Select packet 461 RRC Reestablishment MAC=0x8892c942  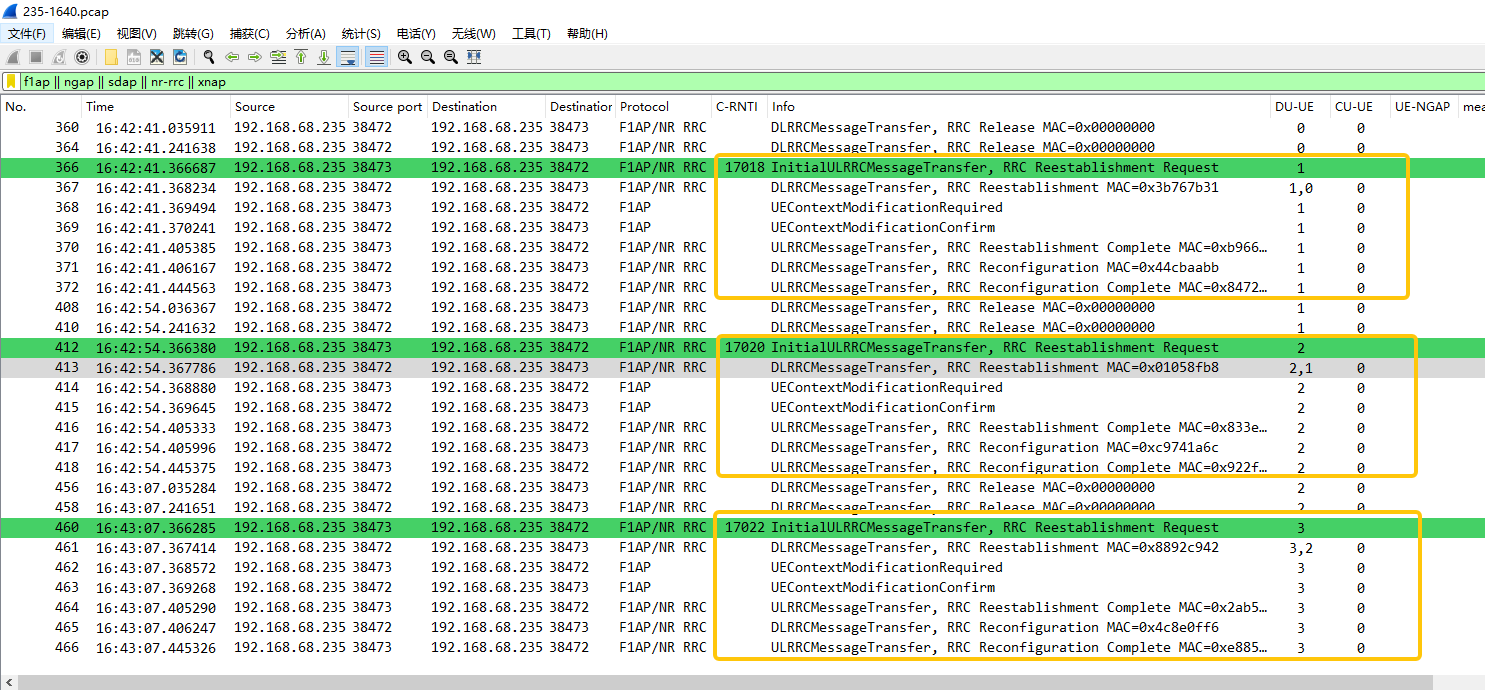(742, 547)
